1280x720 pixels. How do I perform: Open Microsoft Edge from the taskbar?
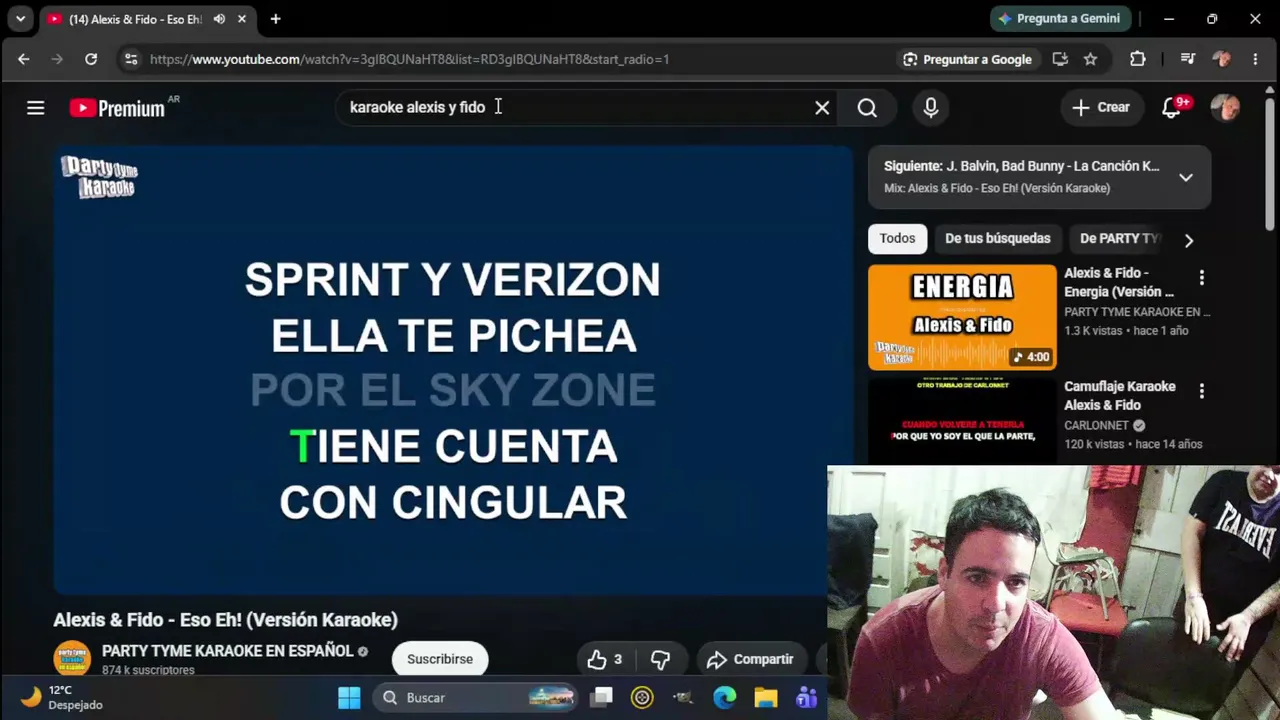tap(725, 697)
